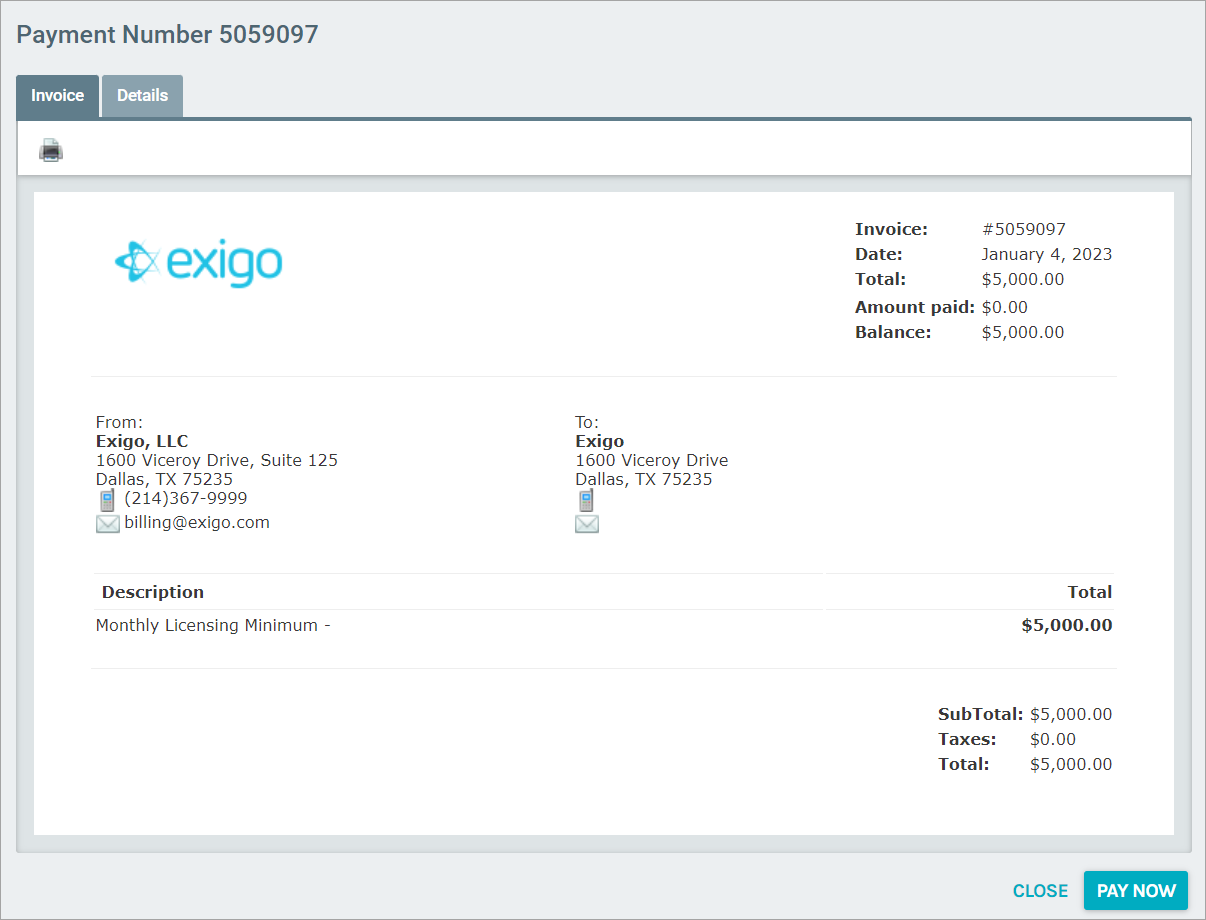Click invoice number #5059097
Screen dimensions: 1206x920
point(1024,229)
